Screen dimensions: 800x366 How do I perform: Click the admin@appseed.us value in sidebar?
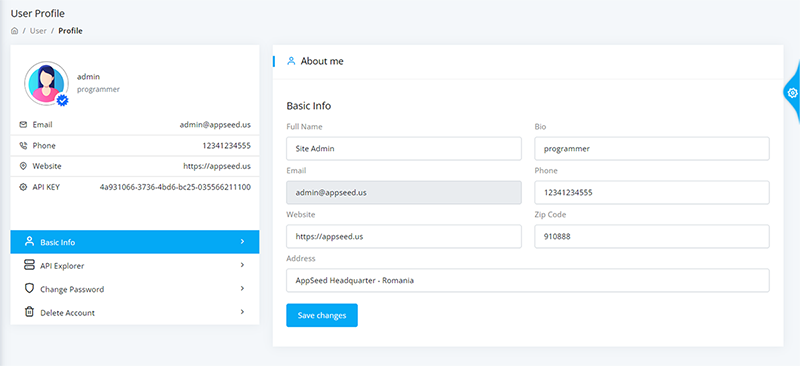pos(215,125)
